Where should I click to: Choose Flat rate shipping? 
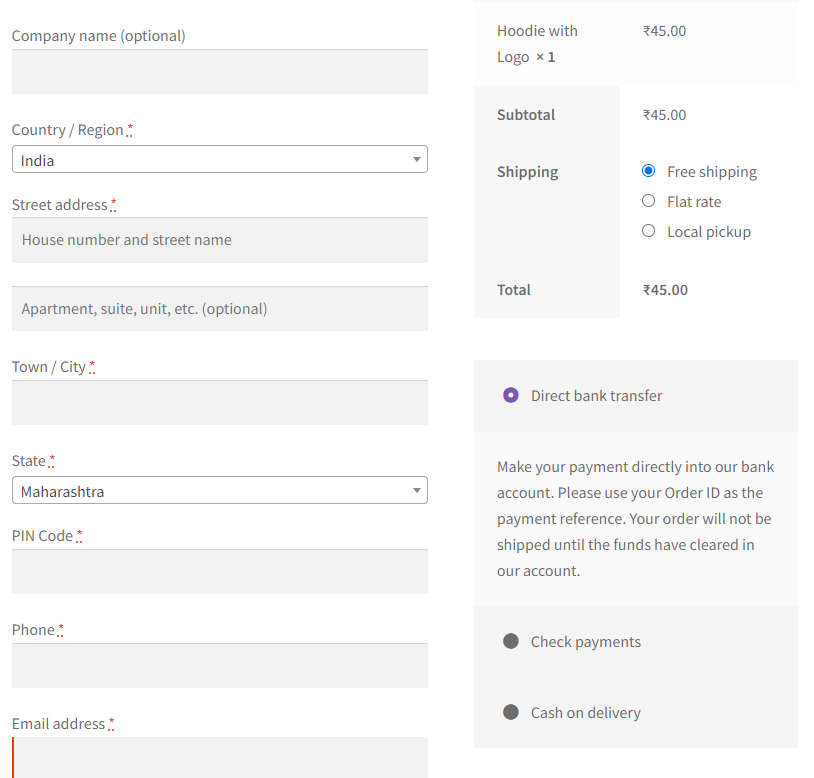[x=648, y=201]
